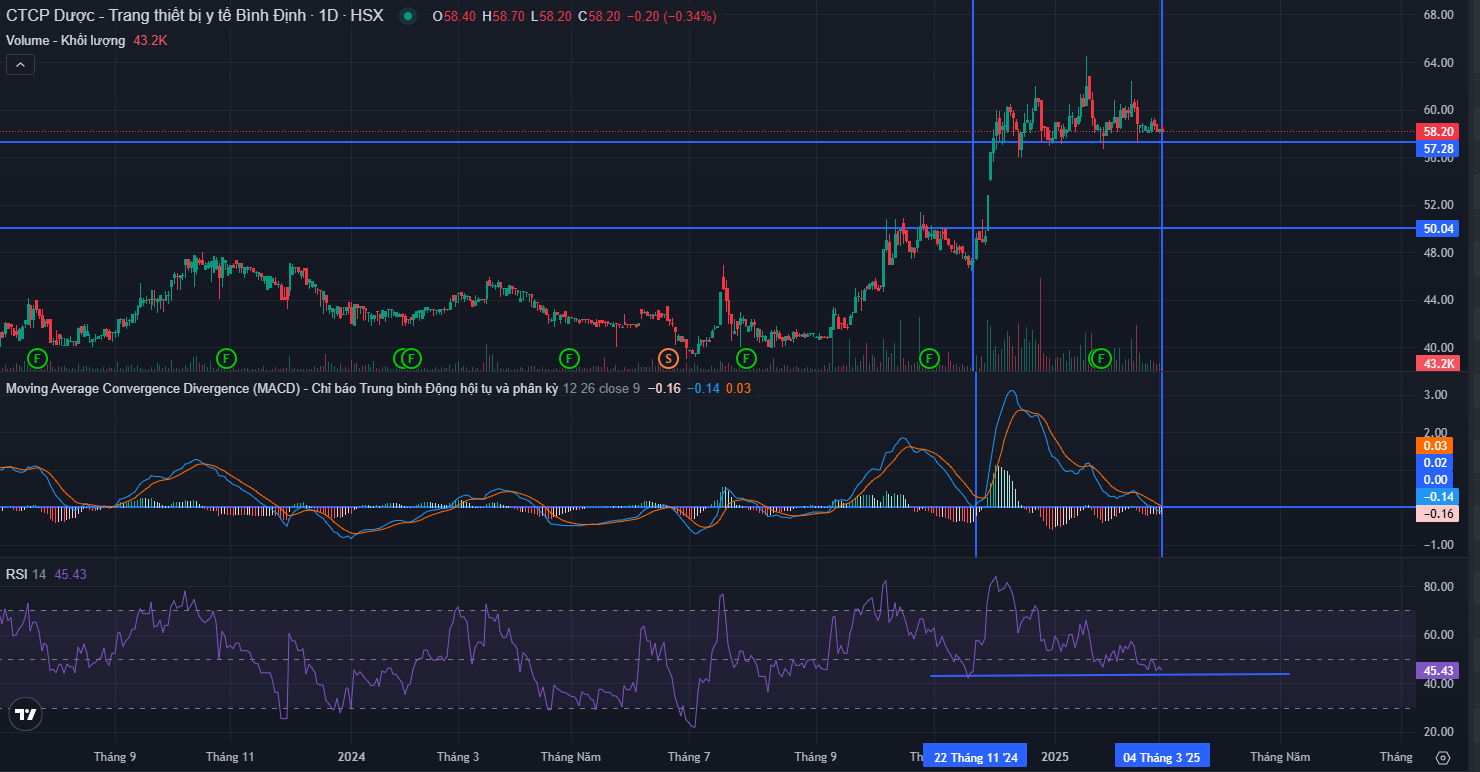
Task: Select the 04 Tháng 3 '25 date label
Action: pyautogui.click(x=1161, y=757)
